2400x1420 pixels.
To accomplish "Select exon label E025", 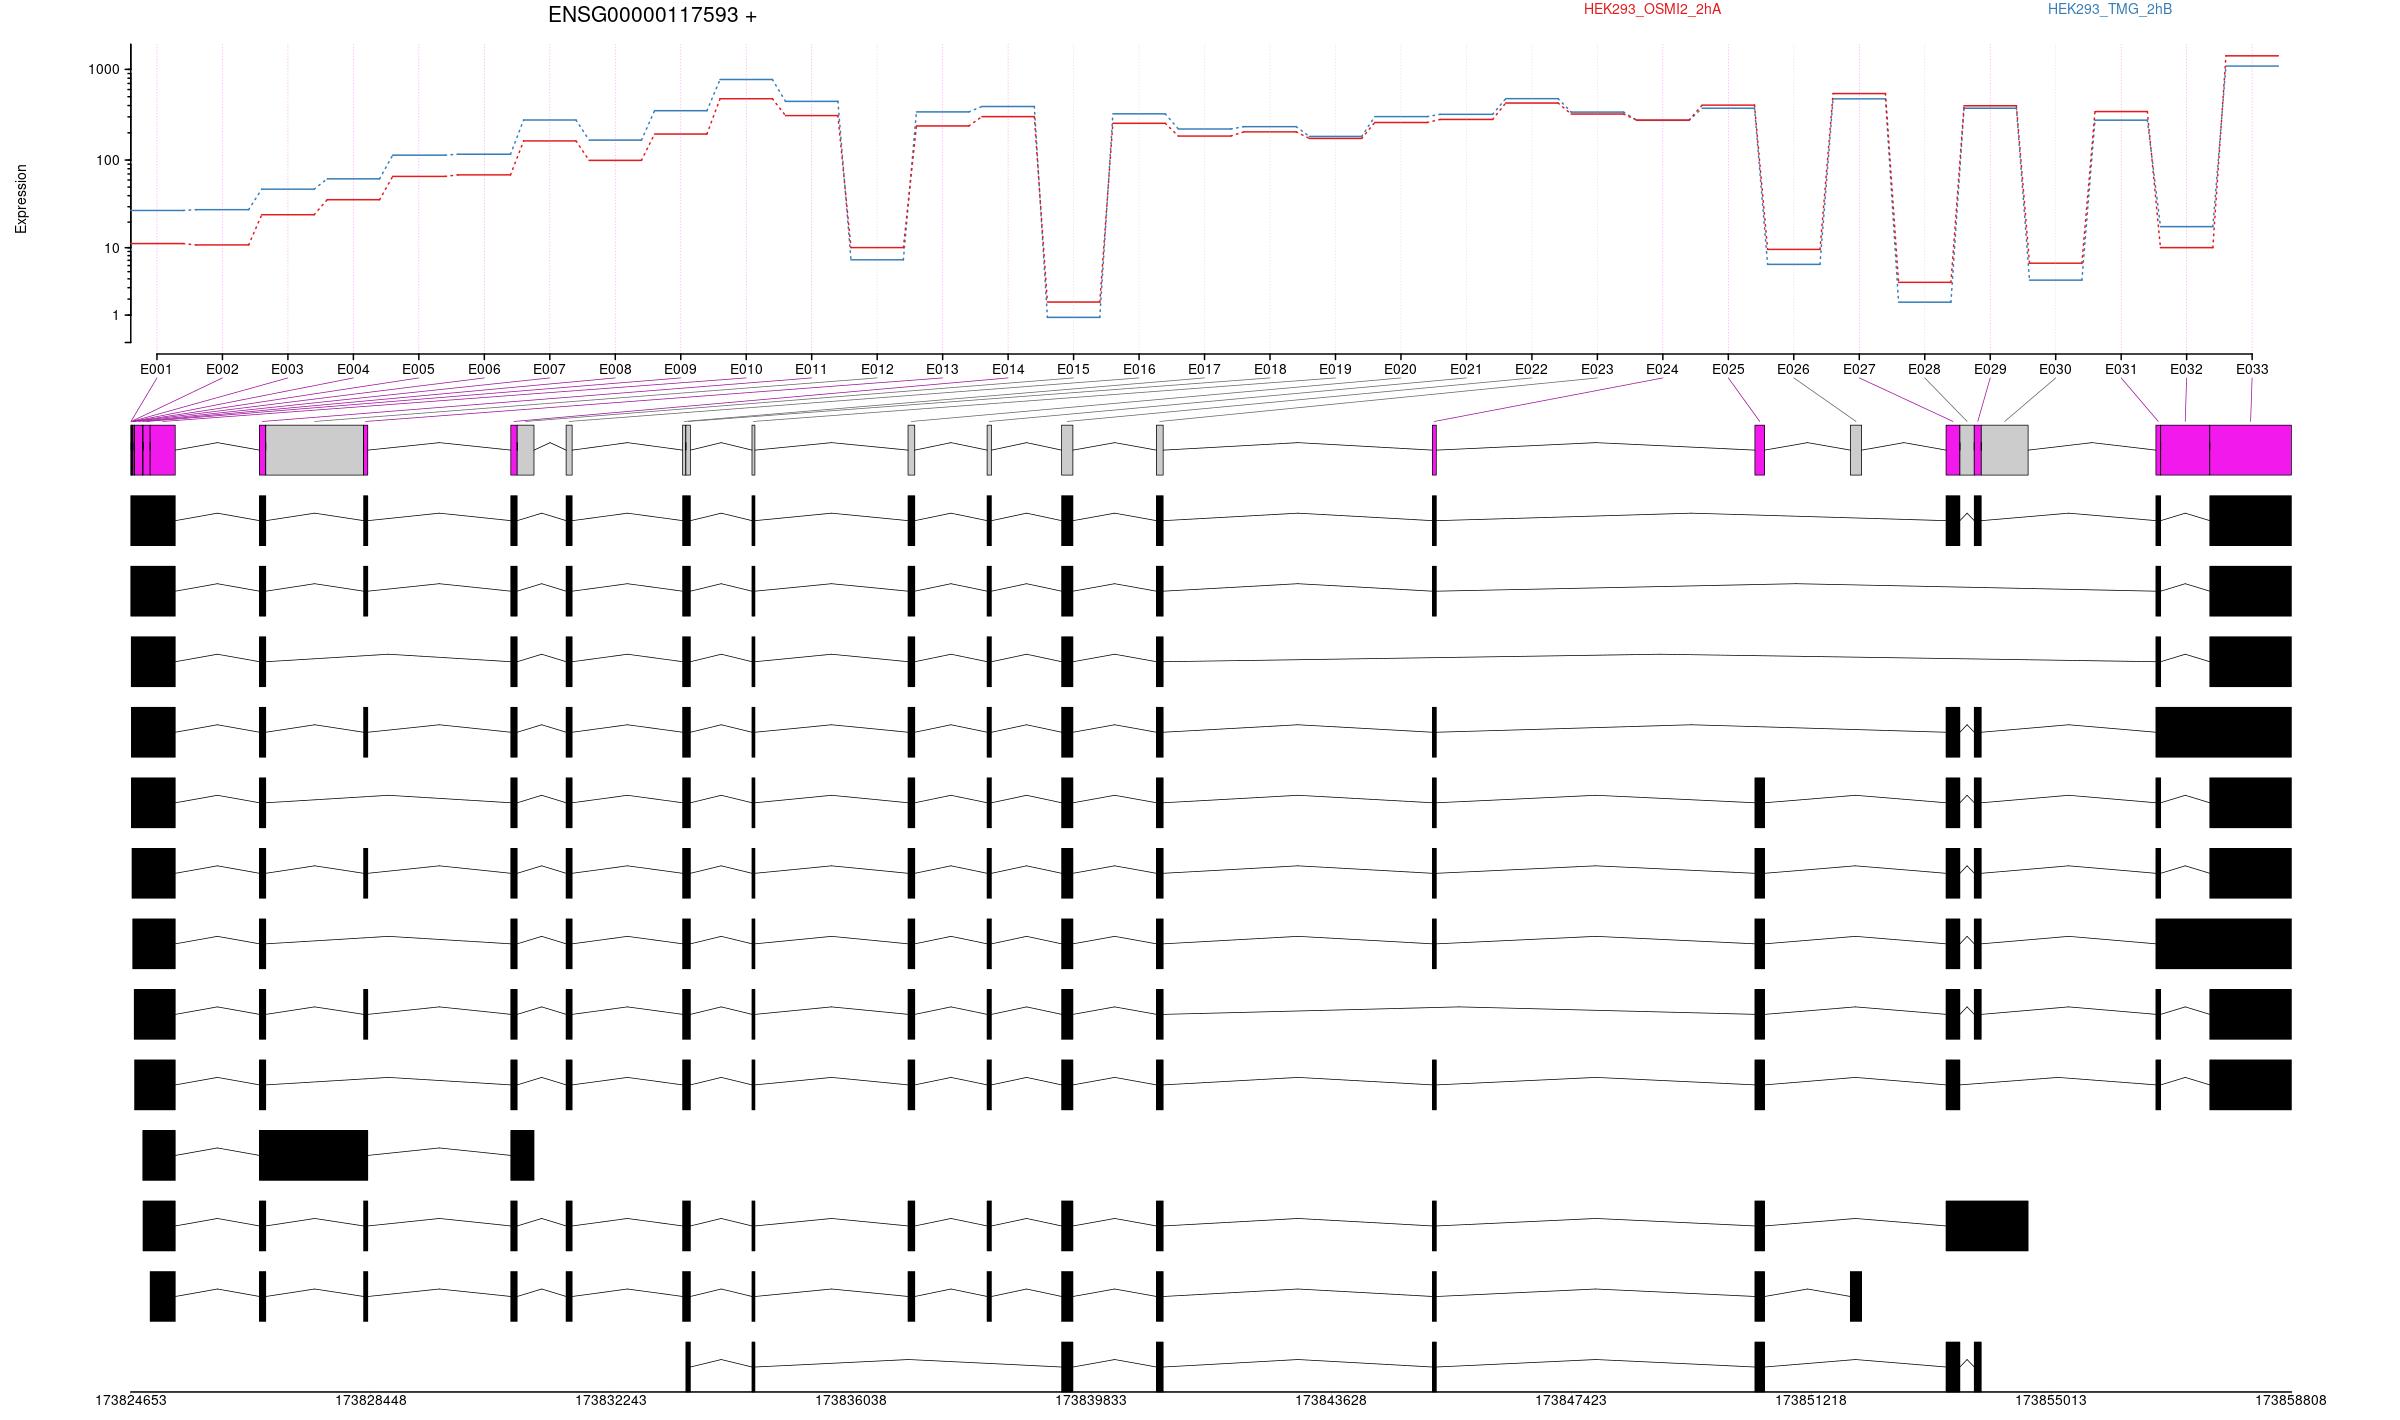I will 1728,369.
